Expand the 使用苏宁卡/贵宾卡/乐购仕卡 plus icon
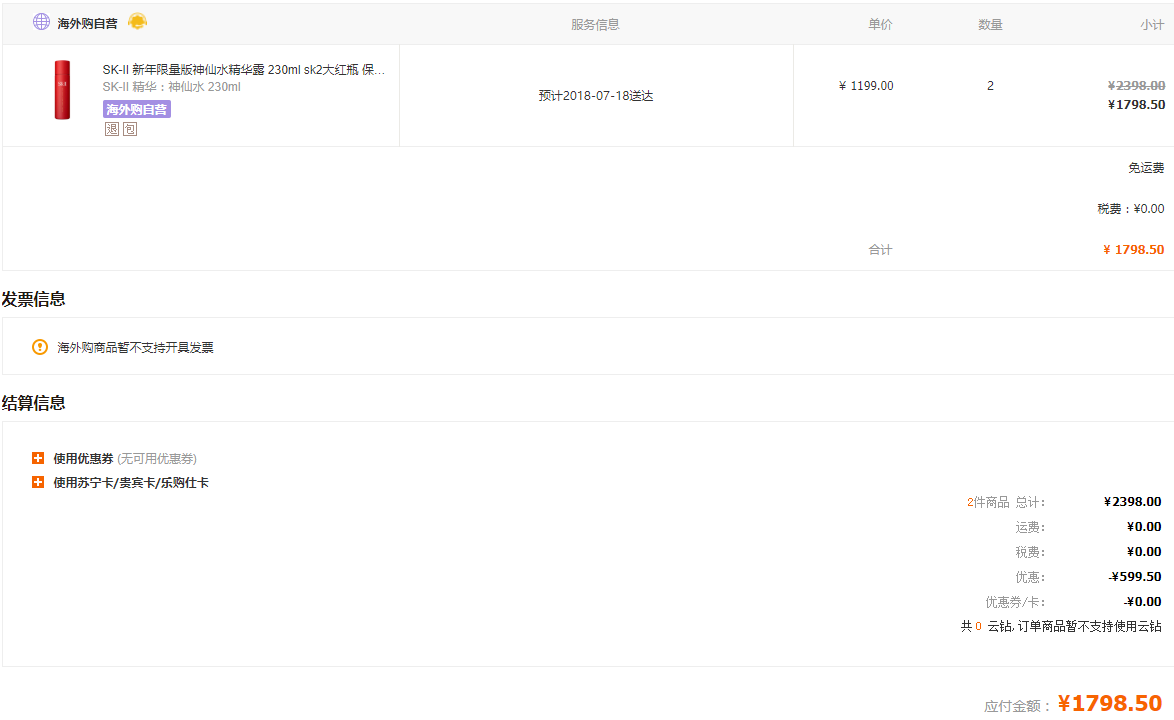Image resolution: width=1174 pixels, height=720 pixels. pyautogui.click(x=38, y=482)
